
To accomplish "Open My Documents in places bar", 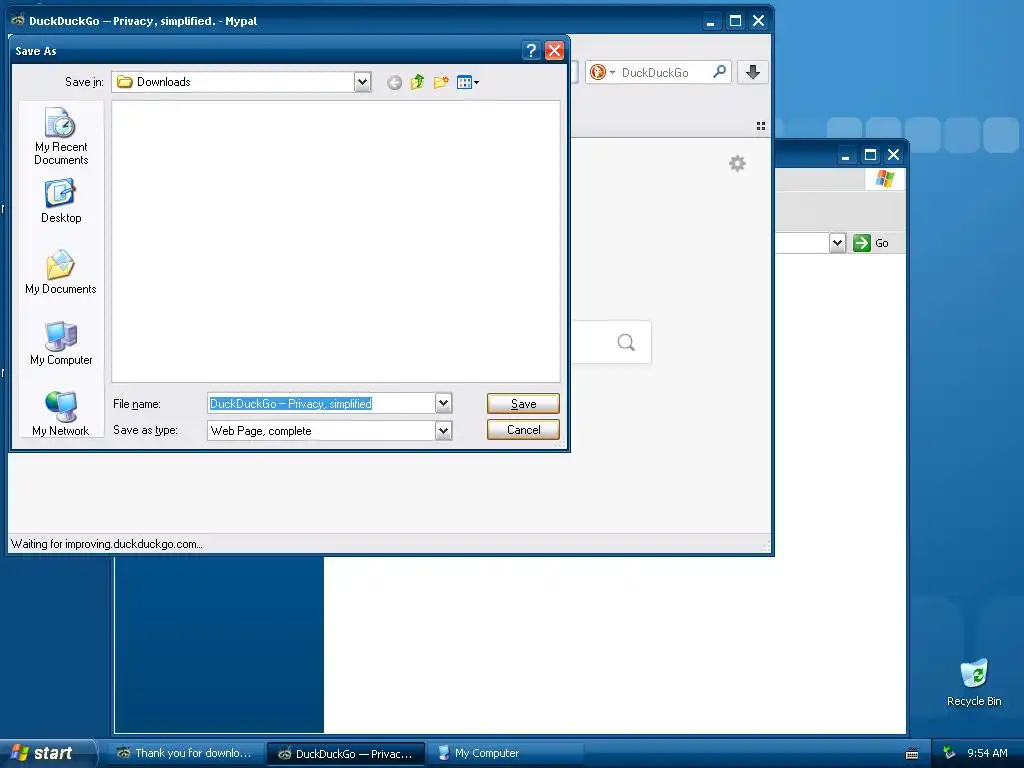I will click(x=61, y=272).
